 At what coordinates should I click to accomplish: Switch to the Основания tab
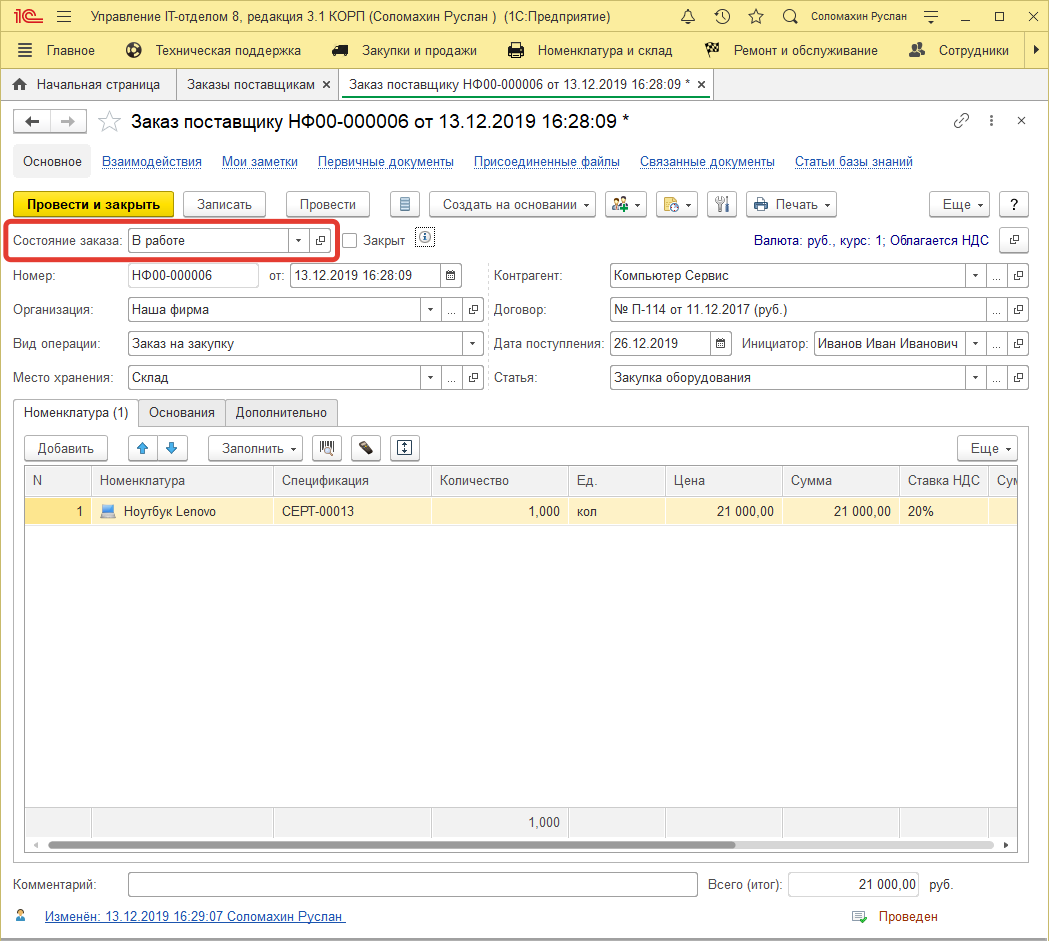coord(182,412)
